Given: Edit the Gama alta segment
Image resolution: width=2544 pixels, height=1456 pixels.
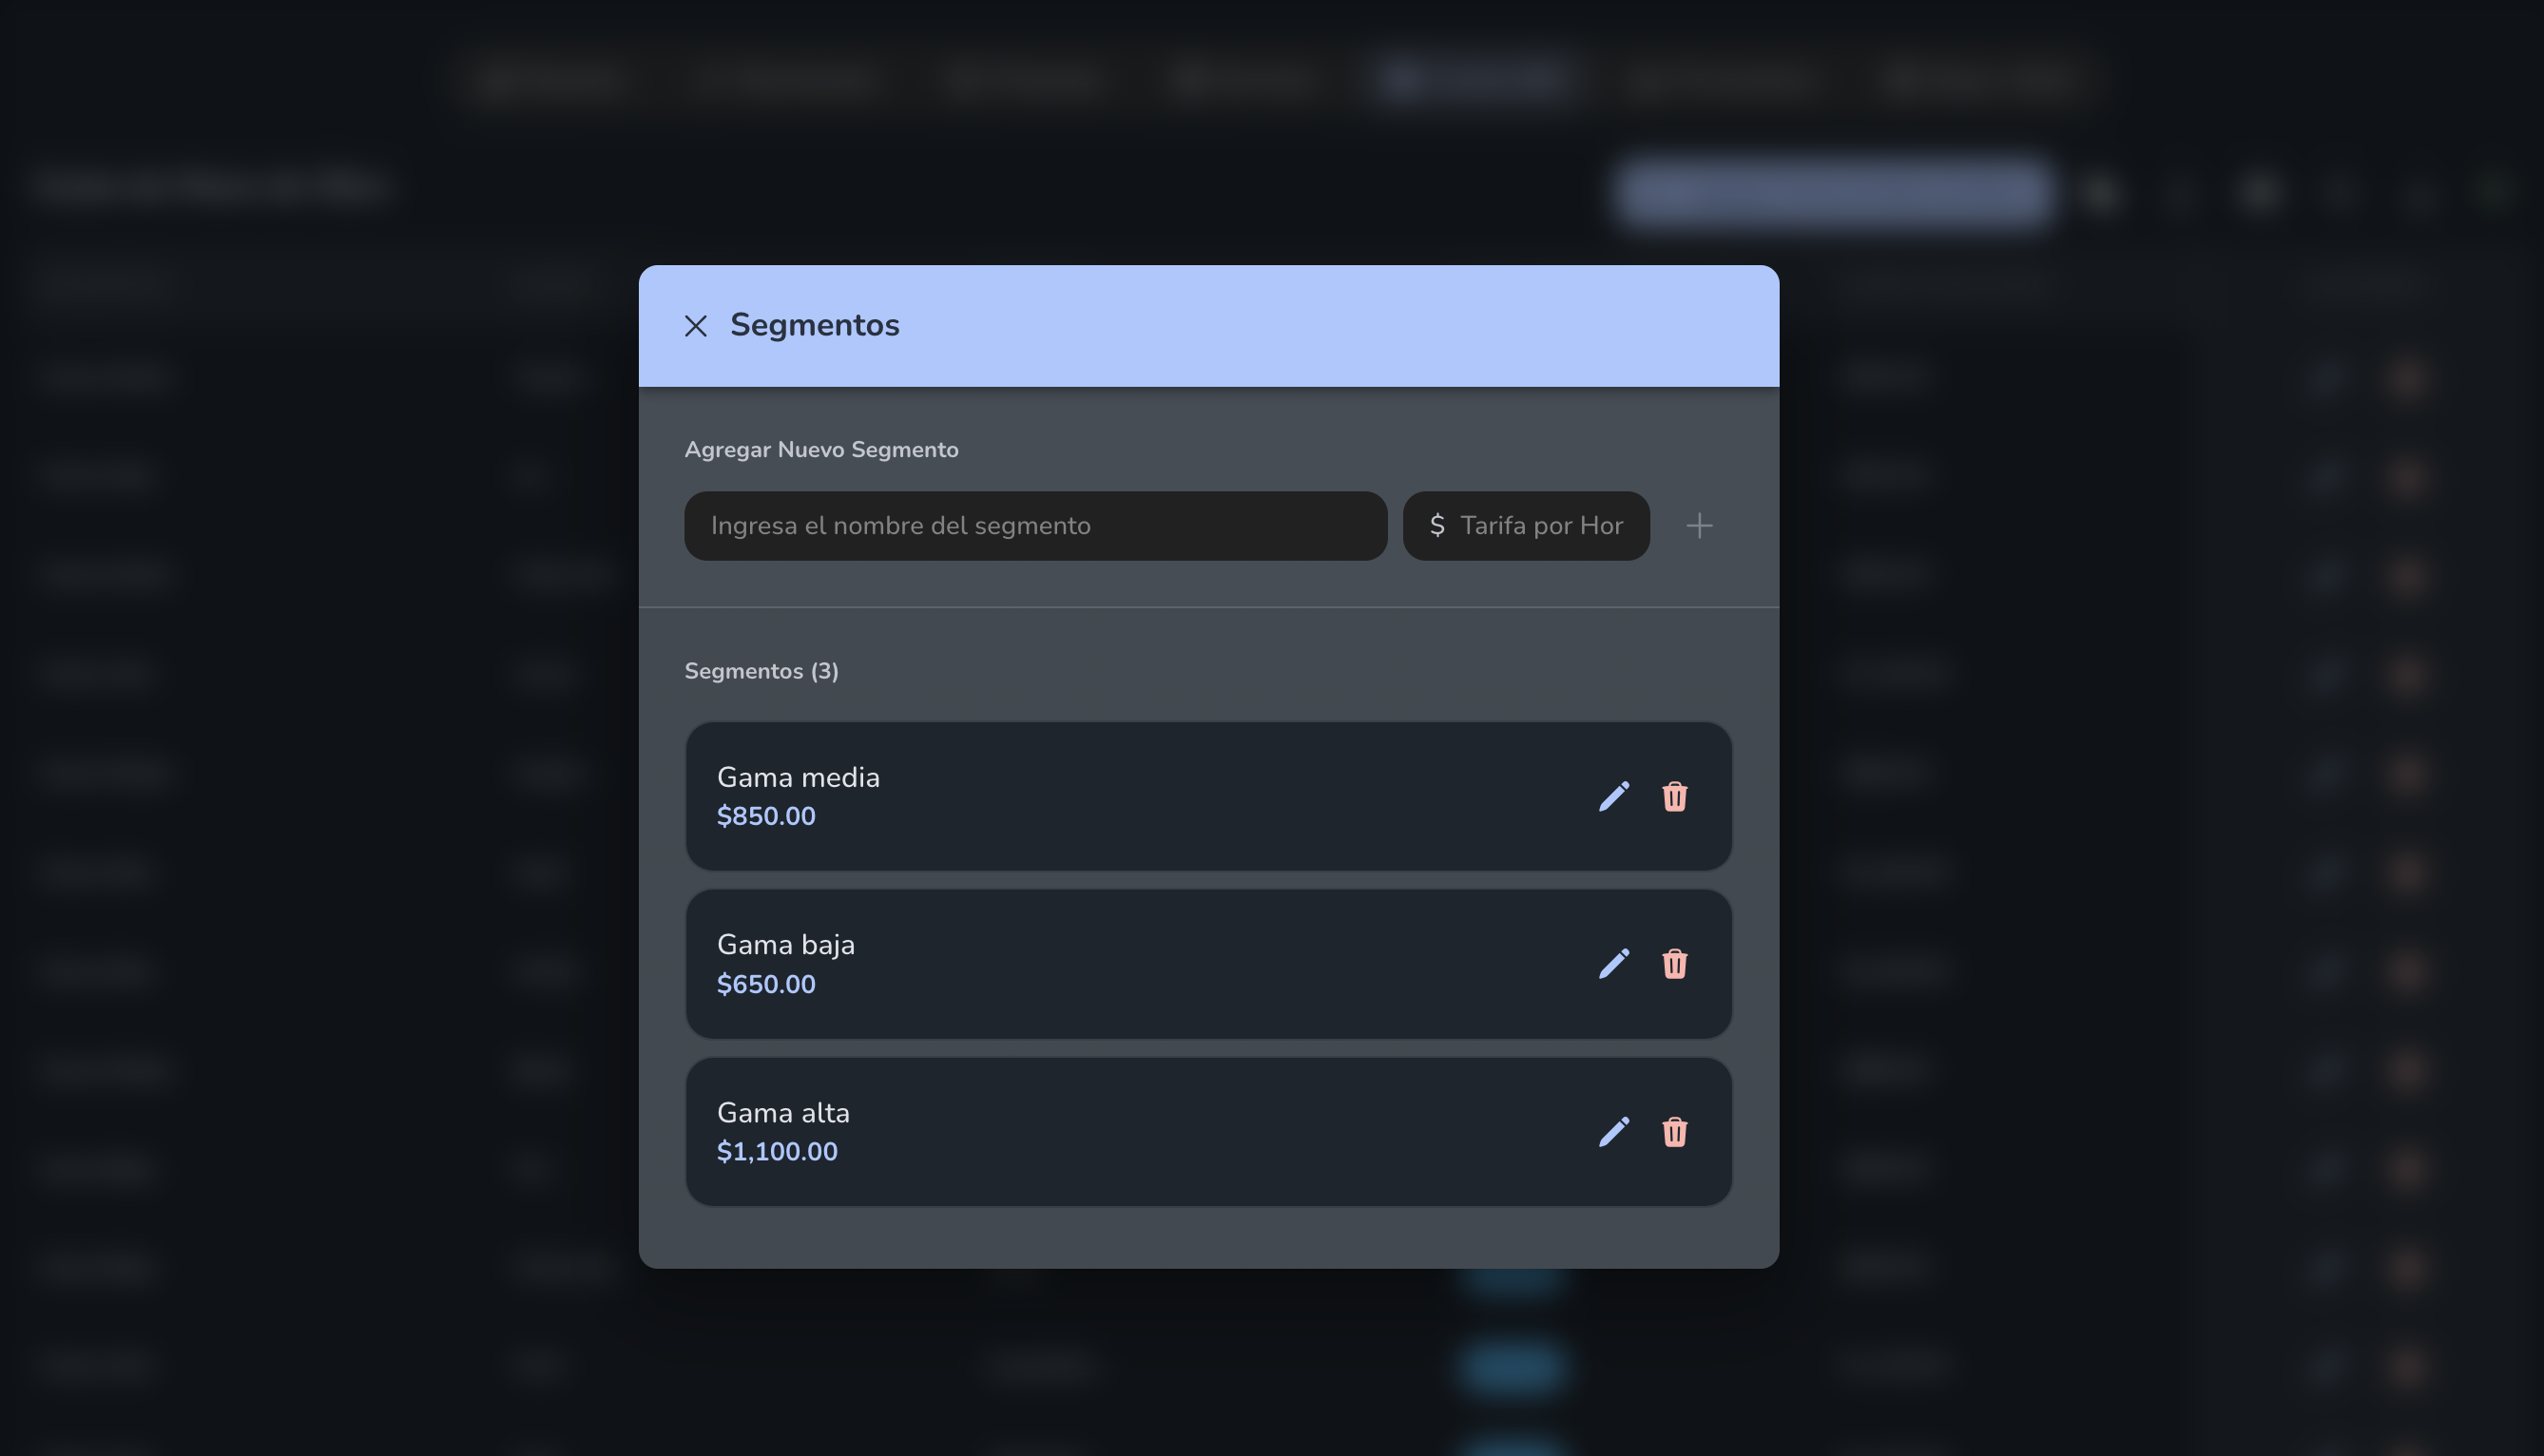Looking at the screenshot, I should tap(1614, 1132).
